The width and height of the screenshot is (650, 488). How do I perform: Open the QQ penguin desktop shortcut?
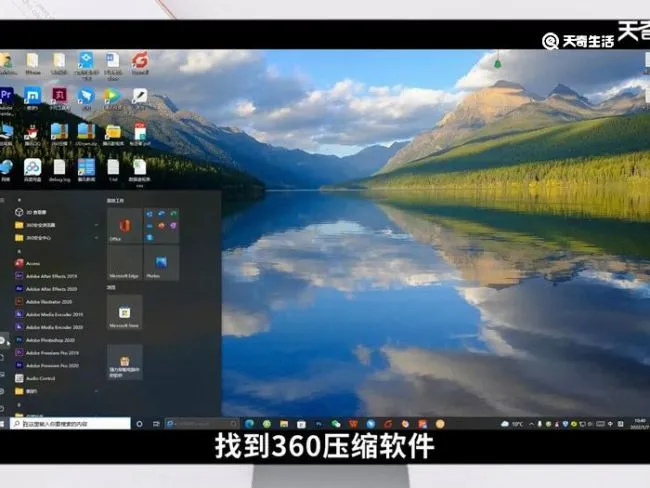(32, 135)
